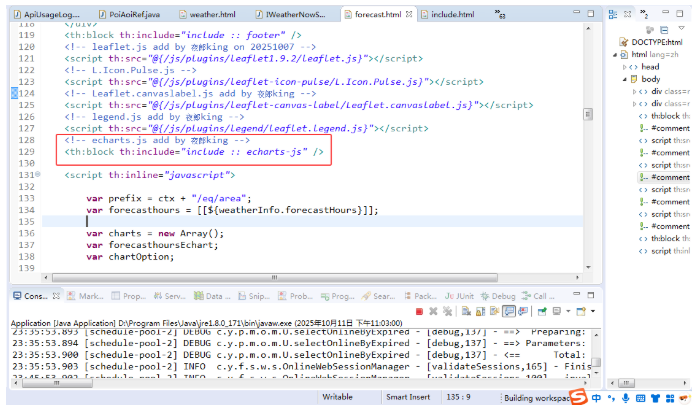The image size is (698, 419).
Task: Open the Debug view tab
Action: tap(498, 296)
